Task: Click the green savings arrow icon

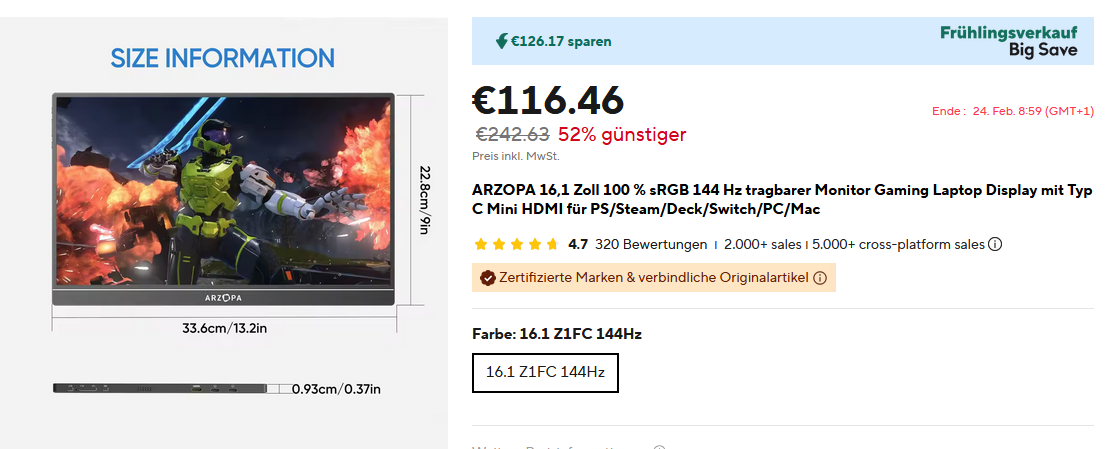Action: click(x=502, y=41)
